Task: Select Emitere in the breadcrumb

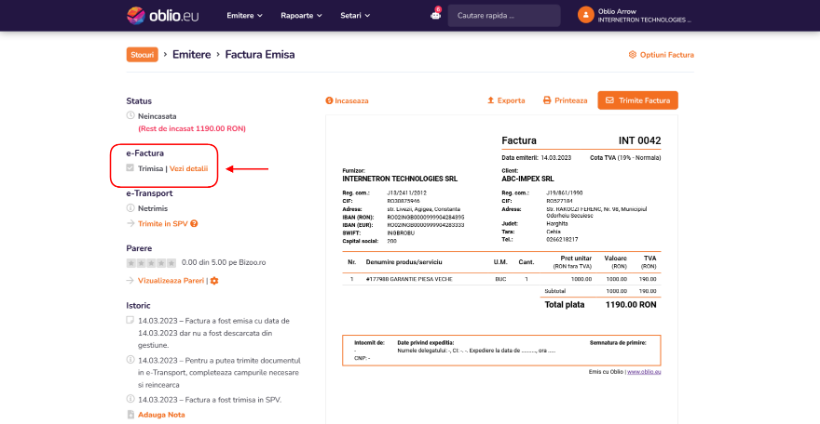Action: 191,54
